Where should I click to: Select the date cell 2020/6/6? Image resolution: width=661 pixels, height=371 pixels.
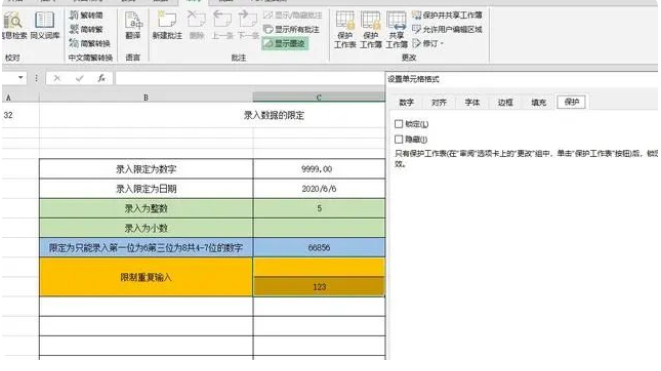coord(319,188)
